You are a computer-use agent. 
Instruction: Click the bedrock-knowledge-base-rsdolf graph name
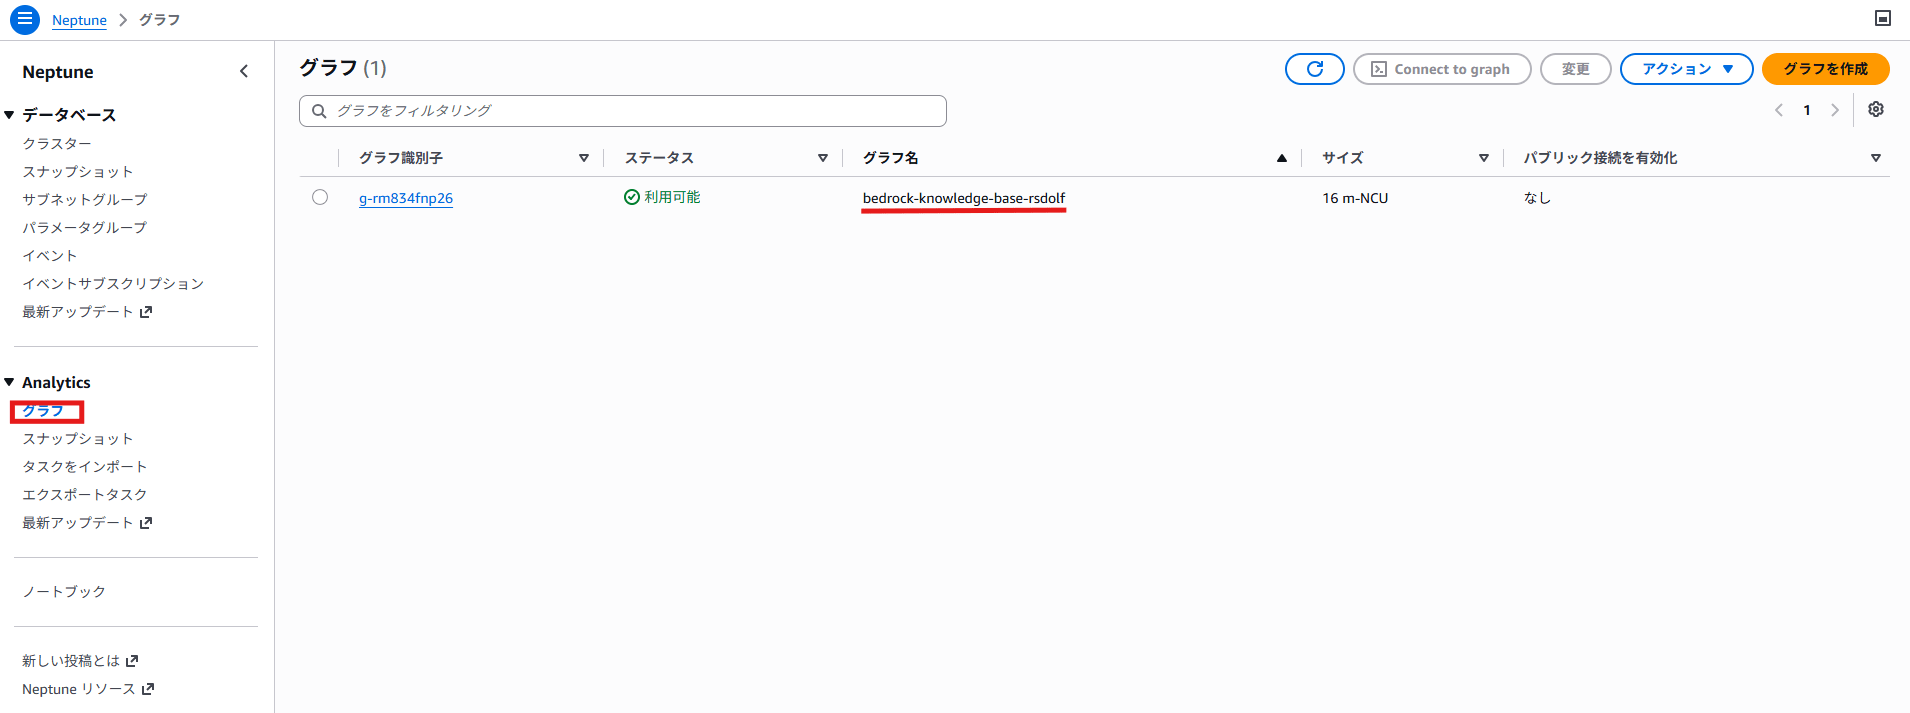[964, 198]
